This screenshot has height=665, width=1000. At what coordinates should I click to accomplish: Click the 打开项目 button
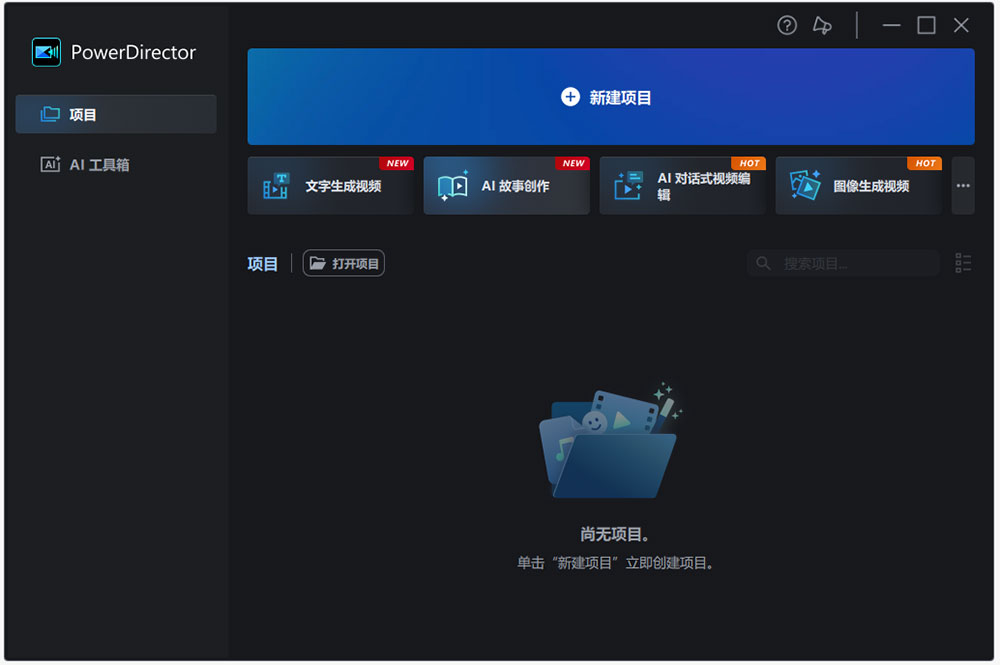pyautogui.click(x=343, y=263)
